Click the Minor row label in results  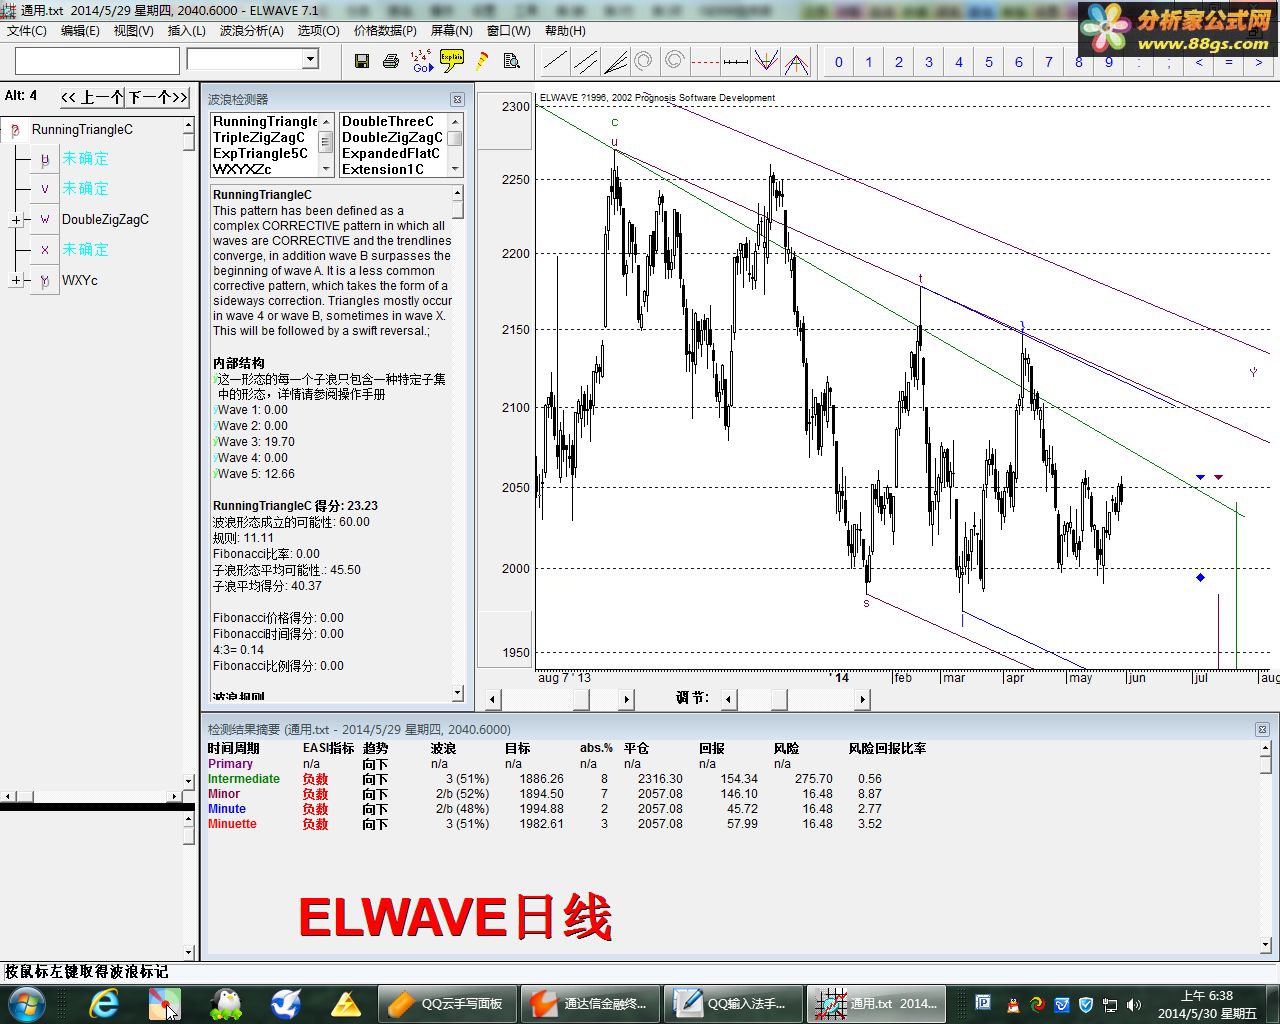coord(224,794)
